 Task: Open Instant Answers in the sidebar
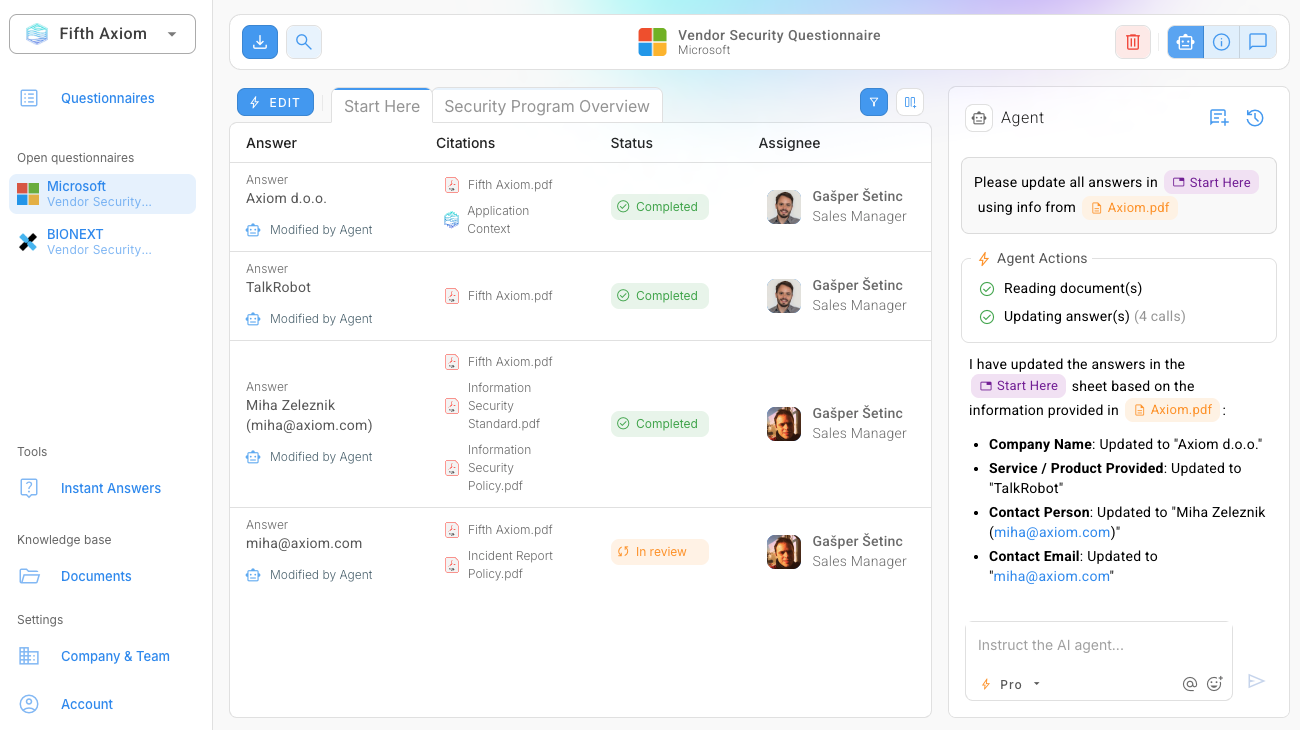click(x=110, y=488)
